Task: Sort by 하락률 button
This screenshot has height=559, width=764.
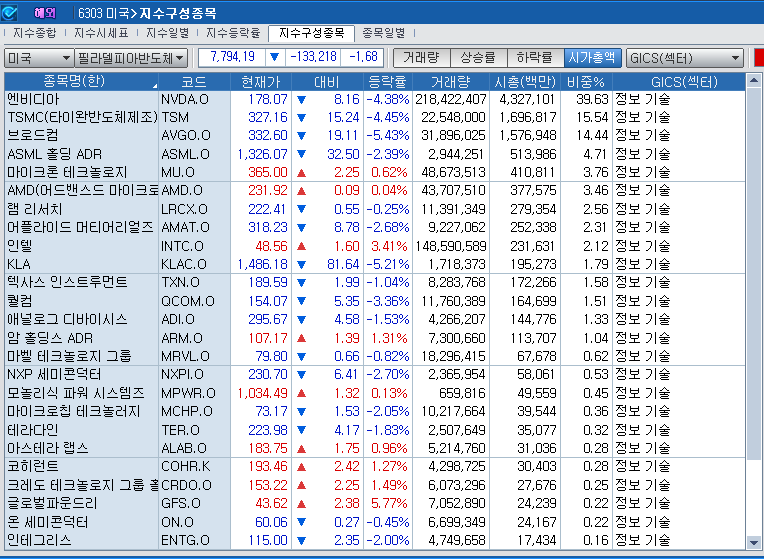Action: pos(535,58)
